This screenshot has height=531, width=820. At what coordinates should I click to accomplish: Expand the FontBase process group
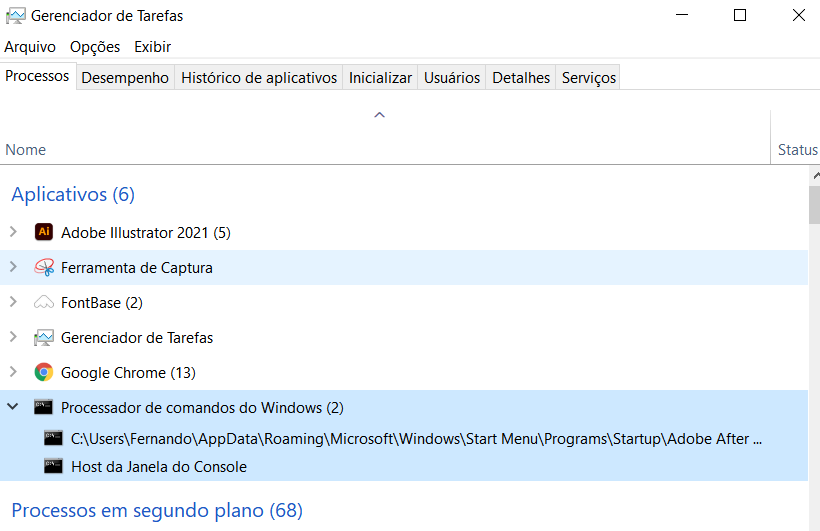[13, 302]
